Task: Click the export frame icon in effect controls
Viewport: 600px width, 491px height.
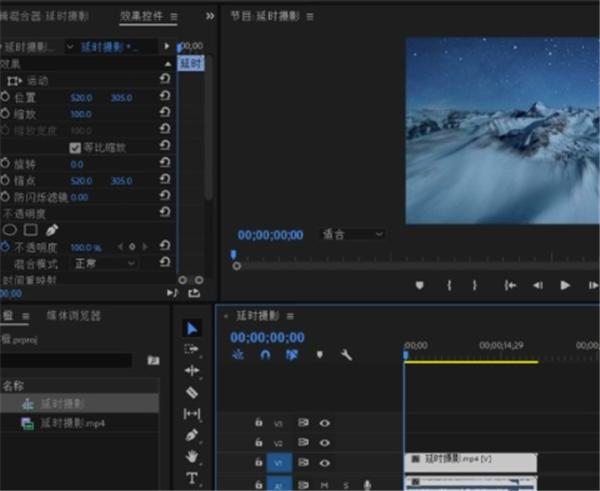Action: [x=194, y=293]
